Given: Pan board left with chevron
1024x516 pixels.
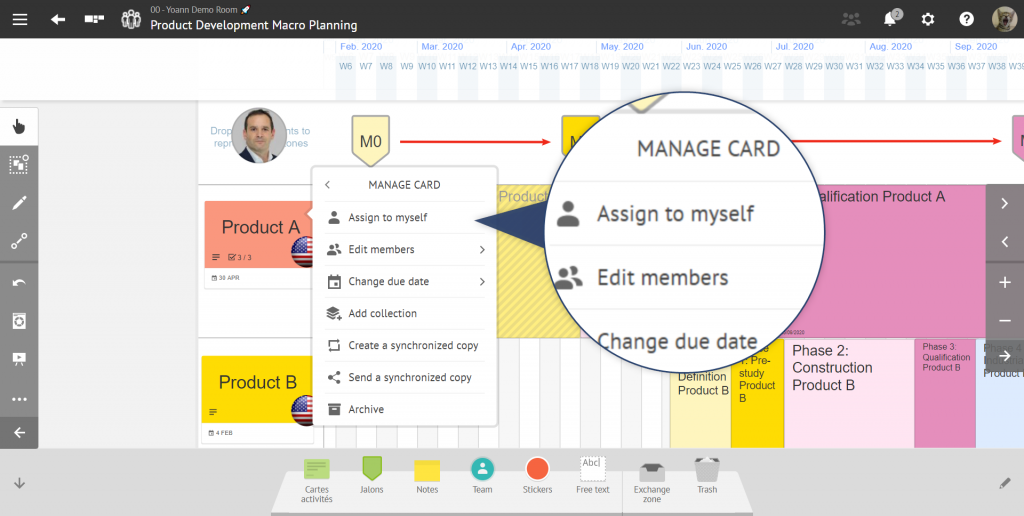Looking at the screenshot, I should point(1005,242).
